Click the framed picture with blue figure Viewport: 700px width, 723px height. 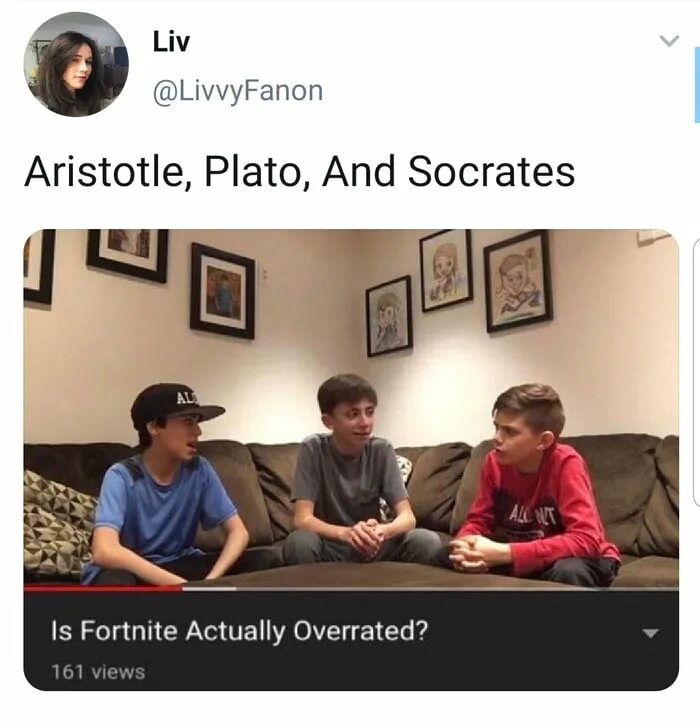point(223,291)
